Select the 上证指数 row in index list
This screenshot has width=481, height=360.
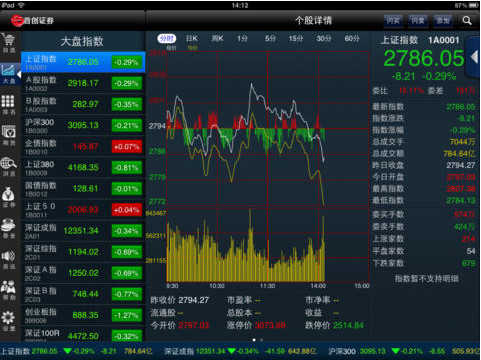(x=83, y=62)
